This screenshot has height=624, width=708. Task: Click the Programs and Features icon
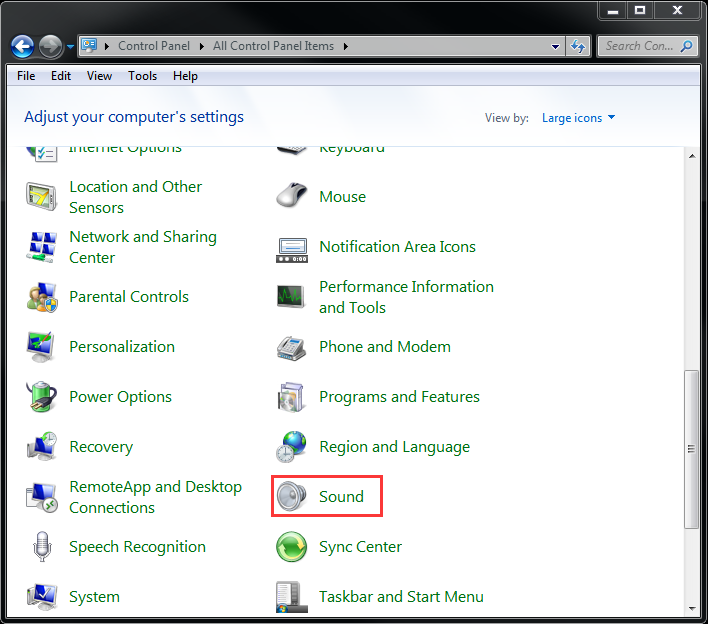(291, 397)
